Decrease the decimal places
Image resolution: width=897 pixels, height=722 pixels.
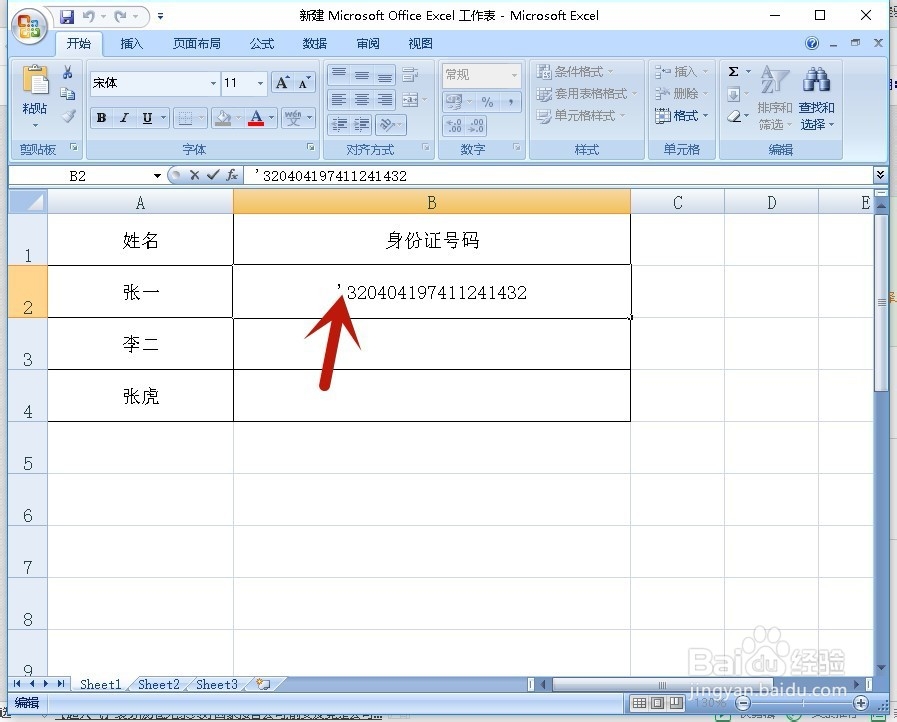pyautogui.click(x=477, y=125)
